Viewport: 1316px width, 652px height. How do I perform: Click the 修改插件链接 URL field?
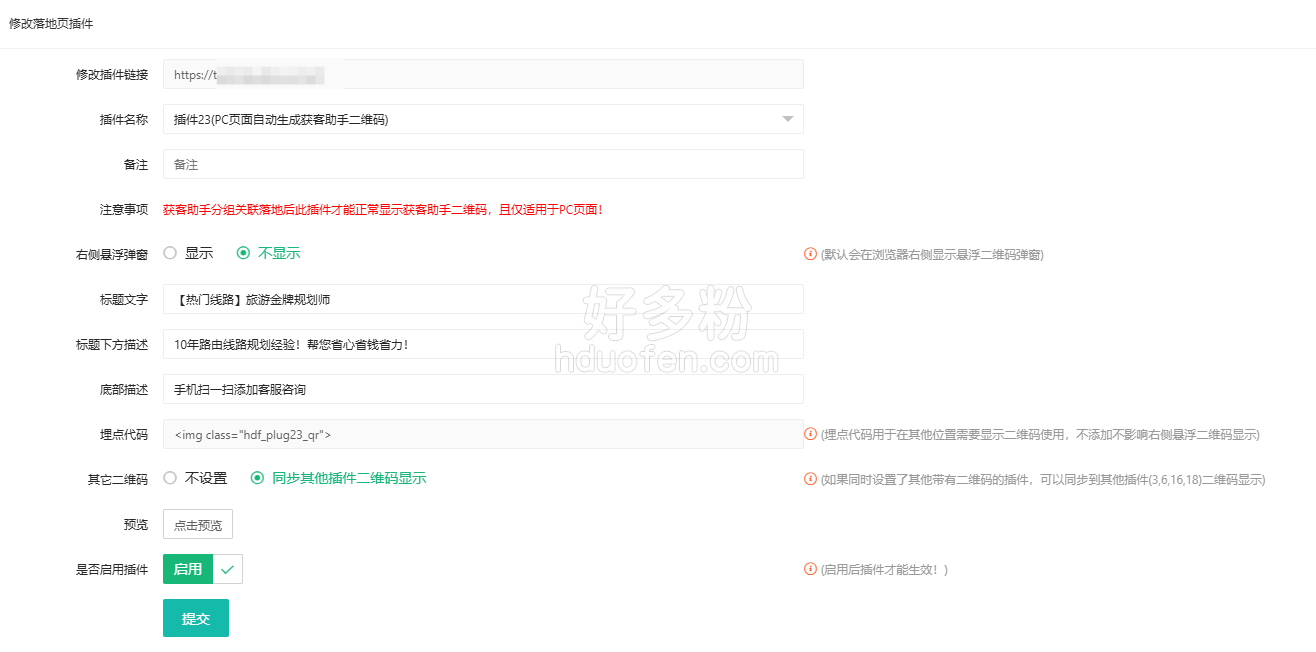pos(483,74)
